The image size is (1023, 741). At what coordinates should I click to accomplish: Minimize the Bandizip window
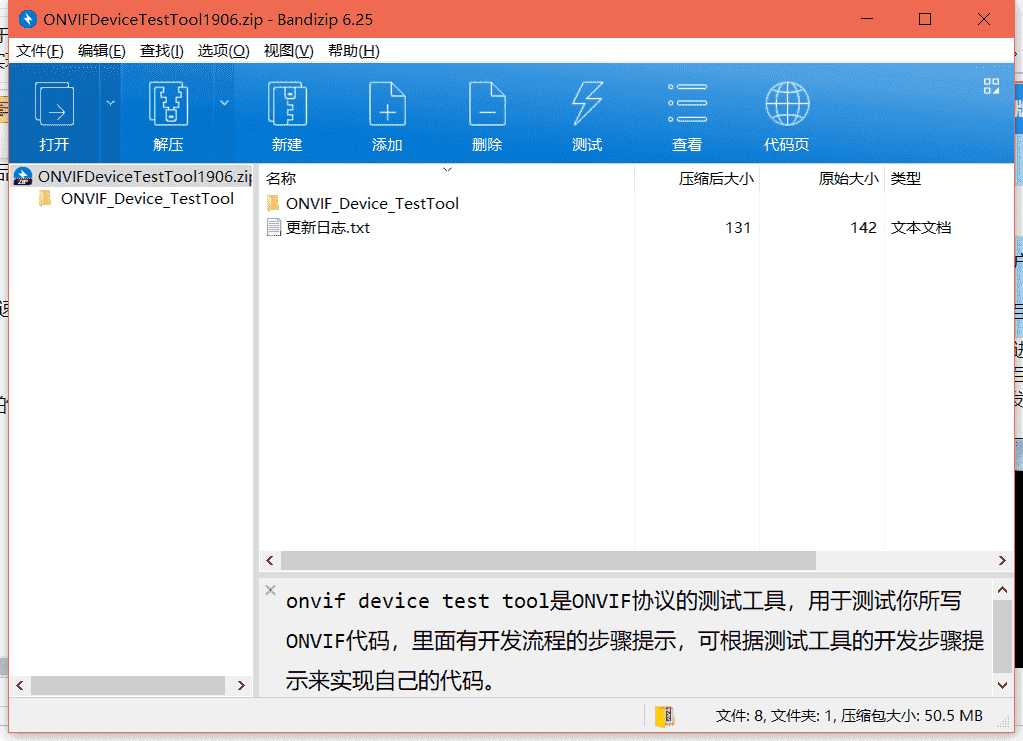tap(866, 19)
